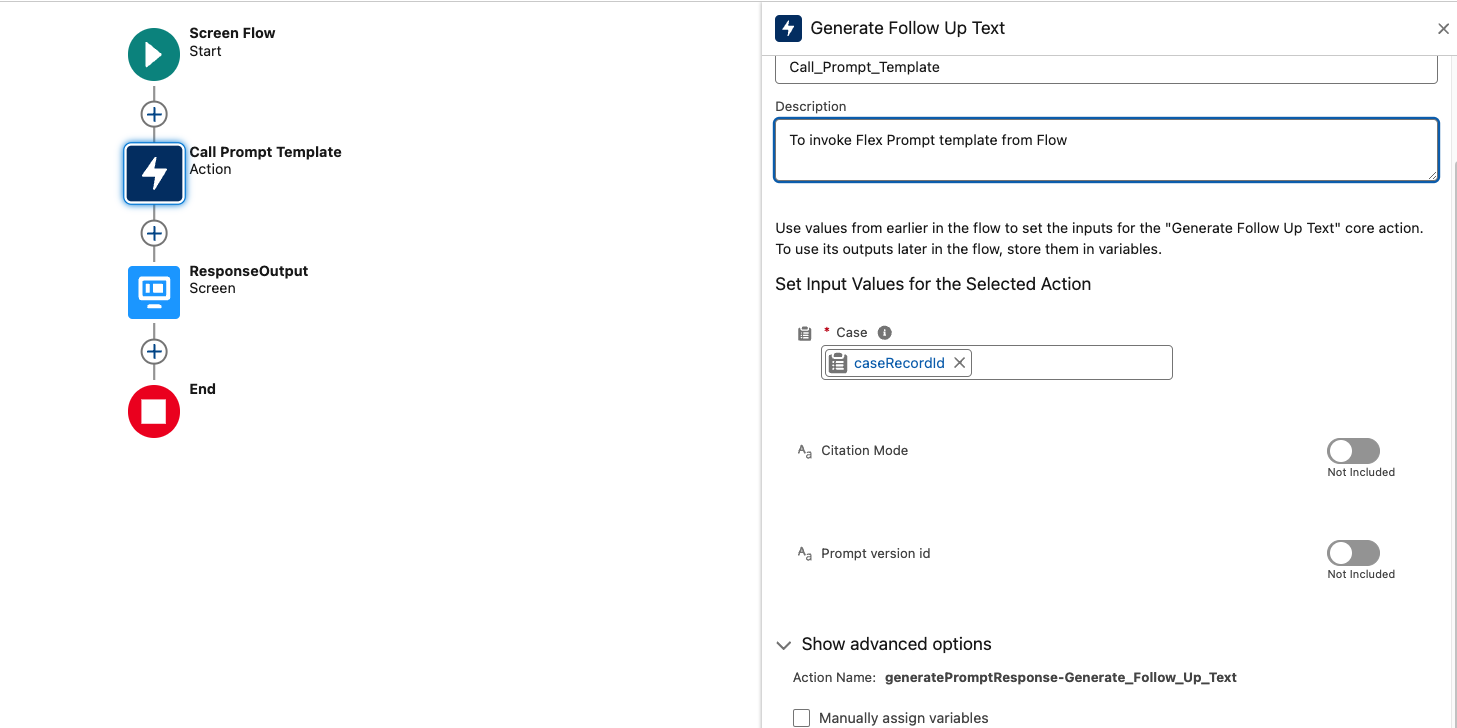Click the Action Name: label

tap(834, 678)
